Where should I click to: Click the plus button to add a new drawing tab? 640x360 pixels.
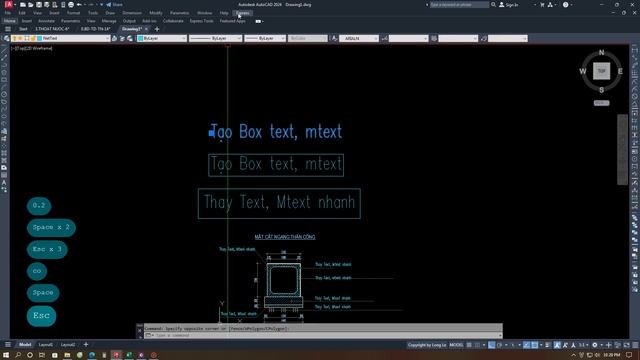click(x=157, y=29)
